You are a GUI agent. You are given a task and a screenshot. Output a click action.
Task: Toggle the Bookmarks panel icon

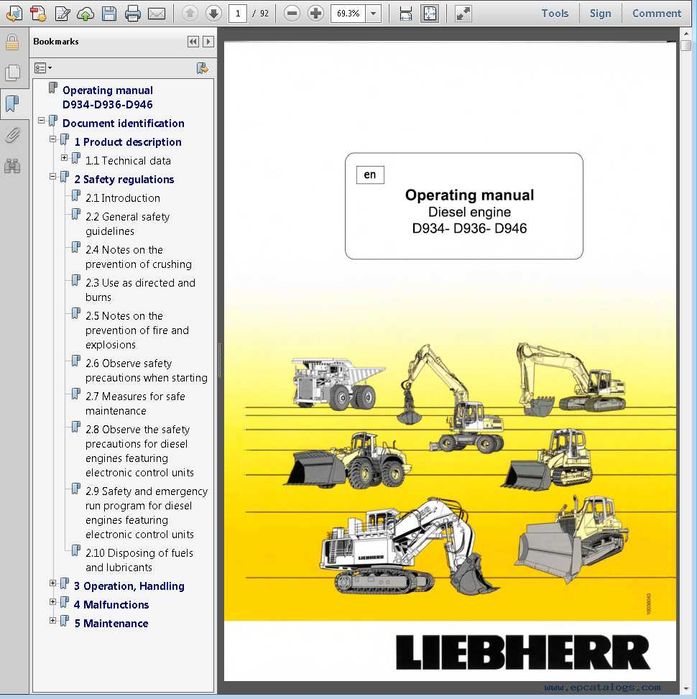click(12, 103)
